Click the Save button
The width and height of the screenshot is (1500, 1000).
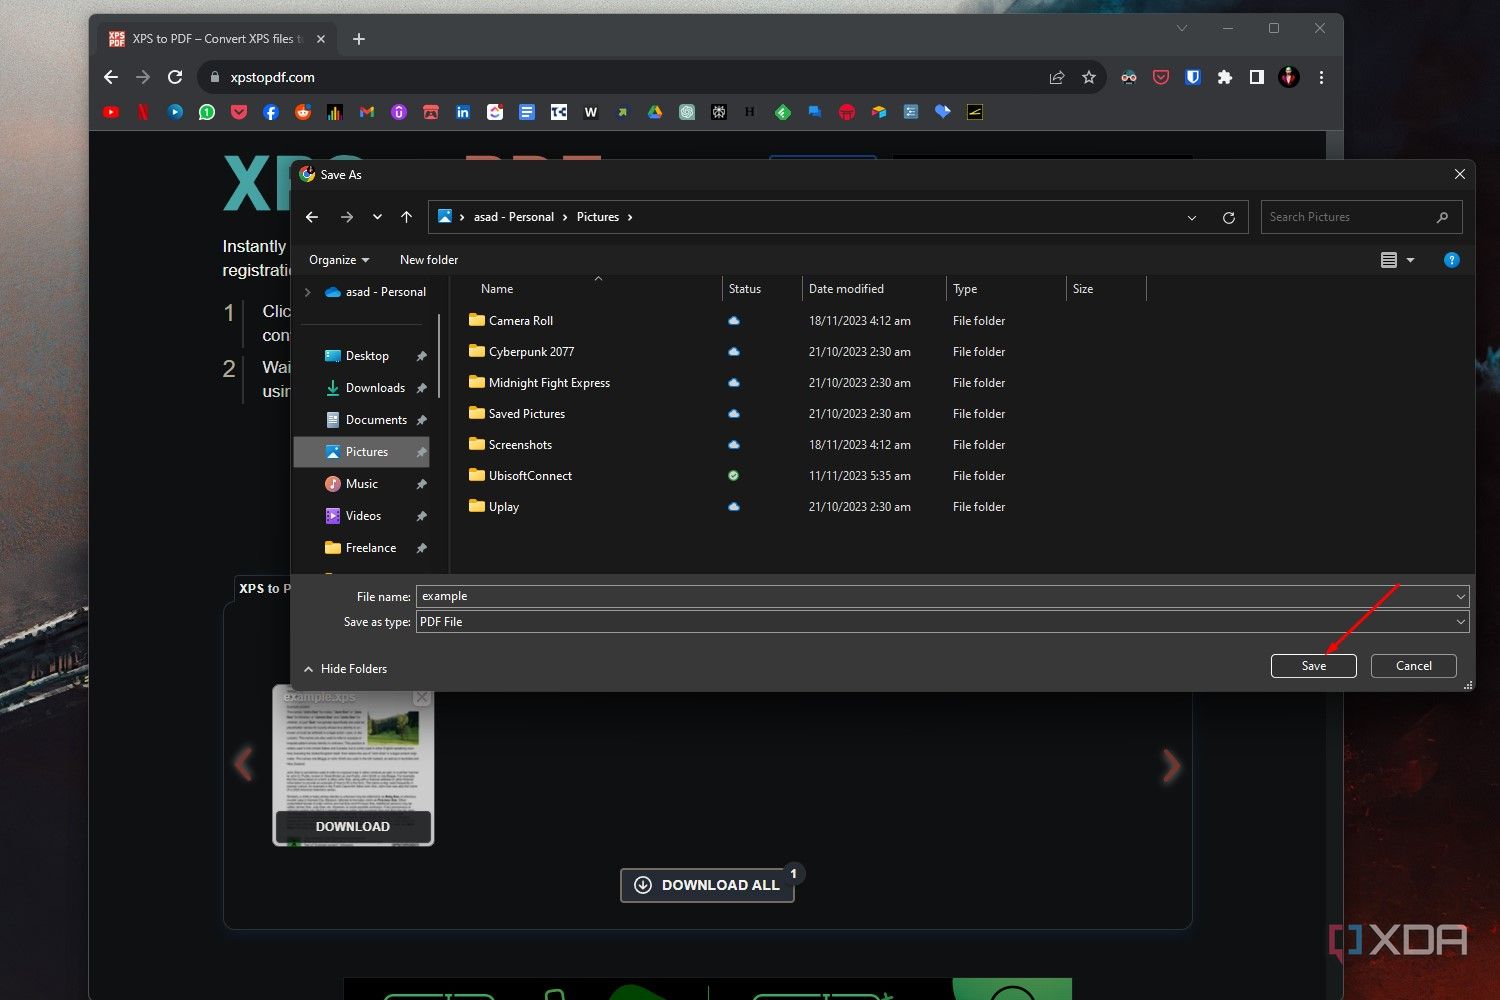[1313, 666]
